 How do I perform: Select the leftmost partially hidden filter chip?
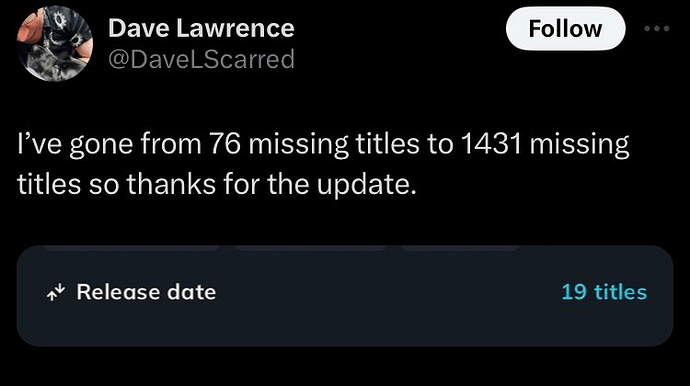point(132,249)
